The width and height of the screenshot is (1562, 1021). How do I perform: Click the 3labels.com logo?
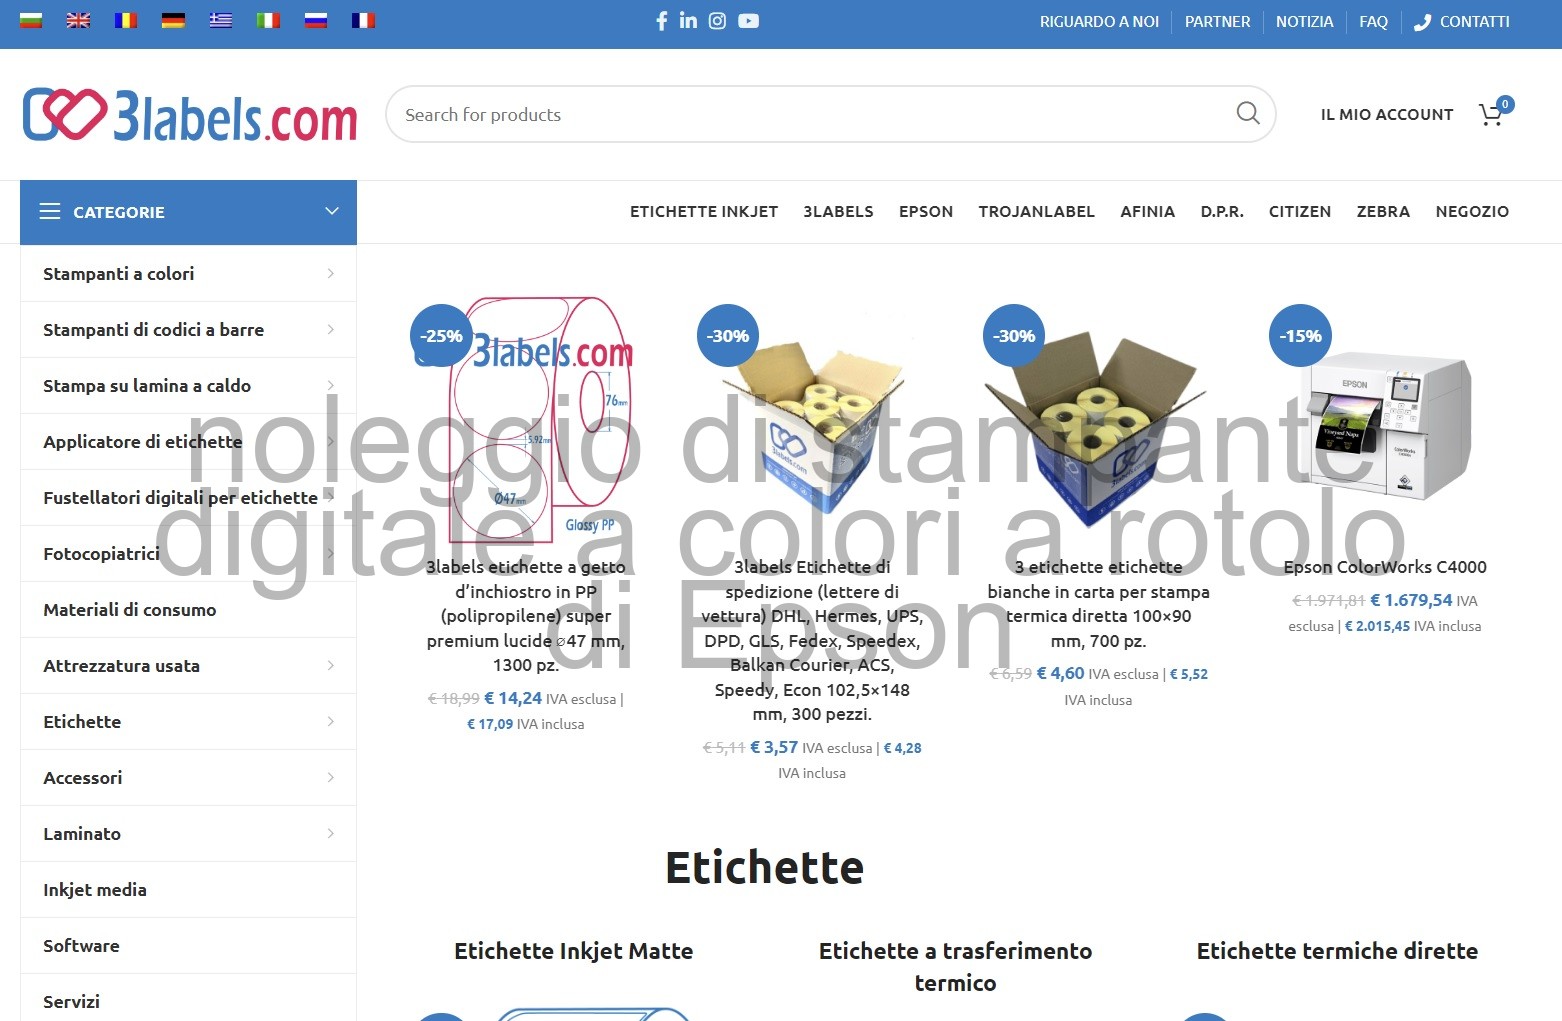[189, 116]
